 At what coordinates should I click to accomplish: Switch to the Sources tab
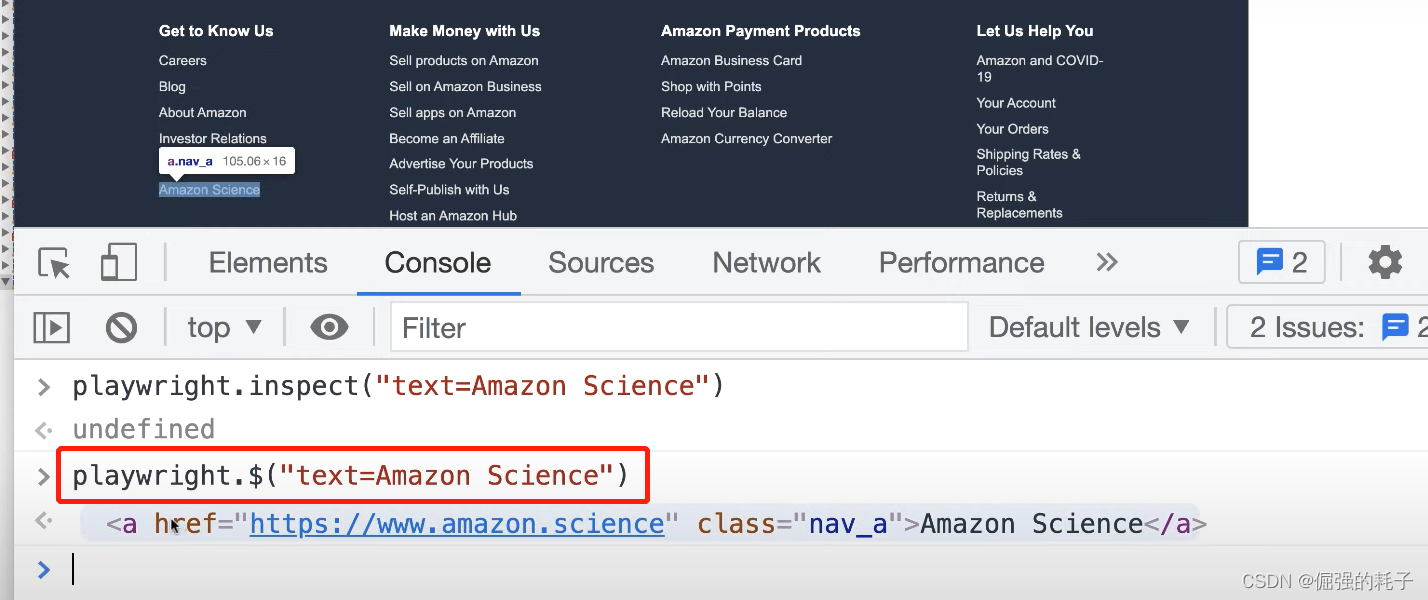click(x=601, y=263)
